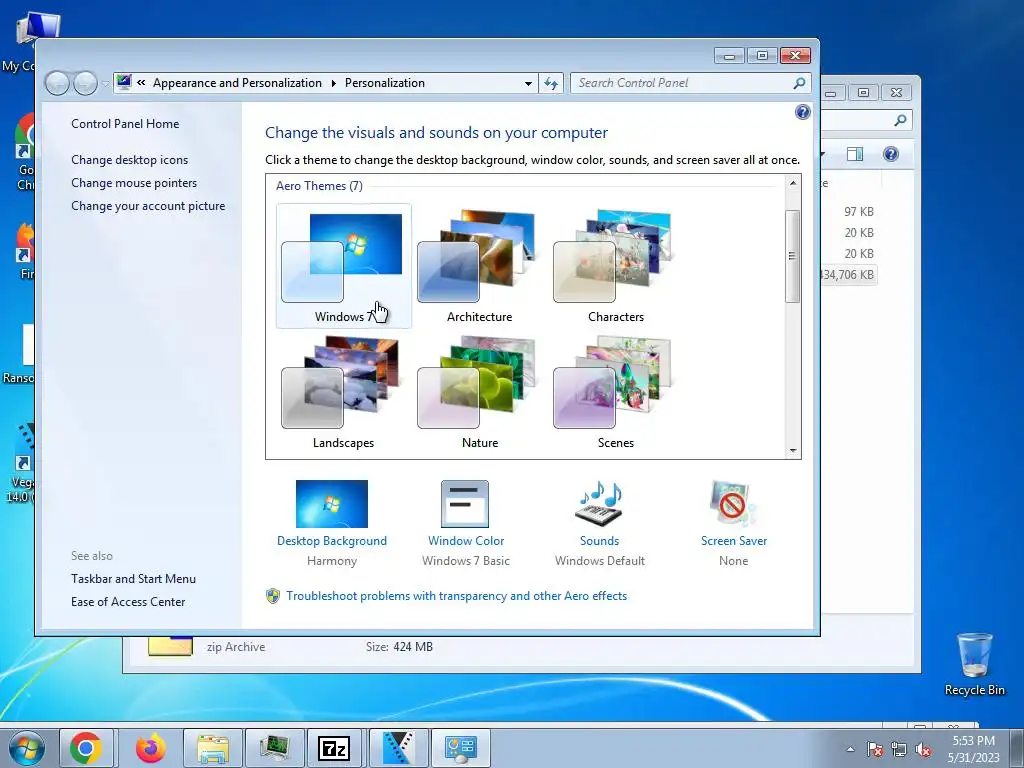This screenshot has height=768, width=1024.
Task: Expand the address bar history dropdown
Action: pos(528,84)
